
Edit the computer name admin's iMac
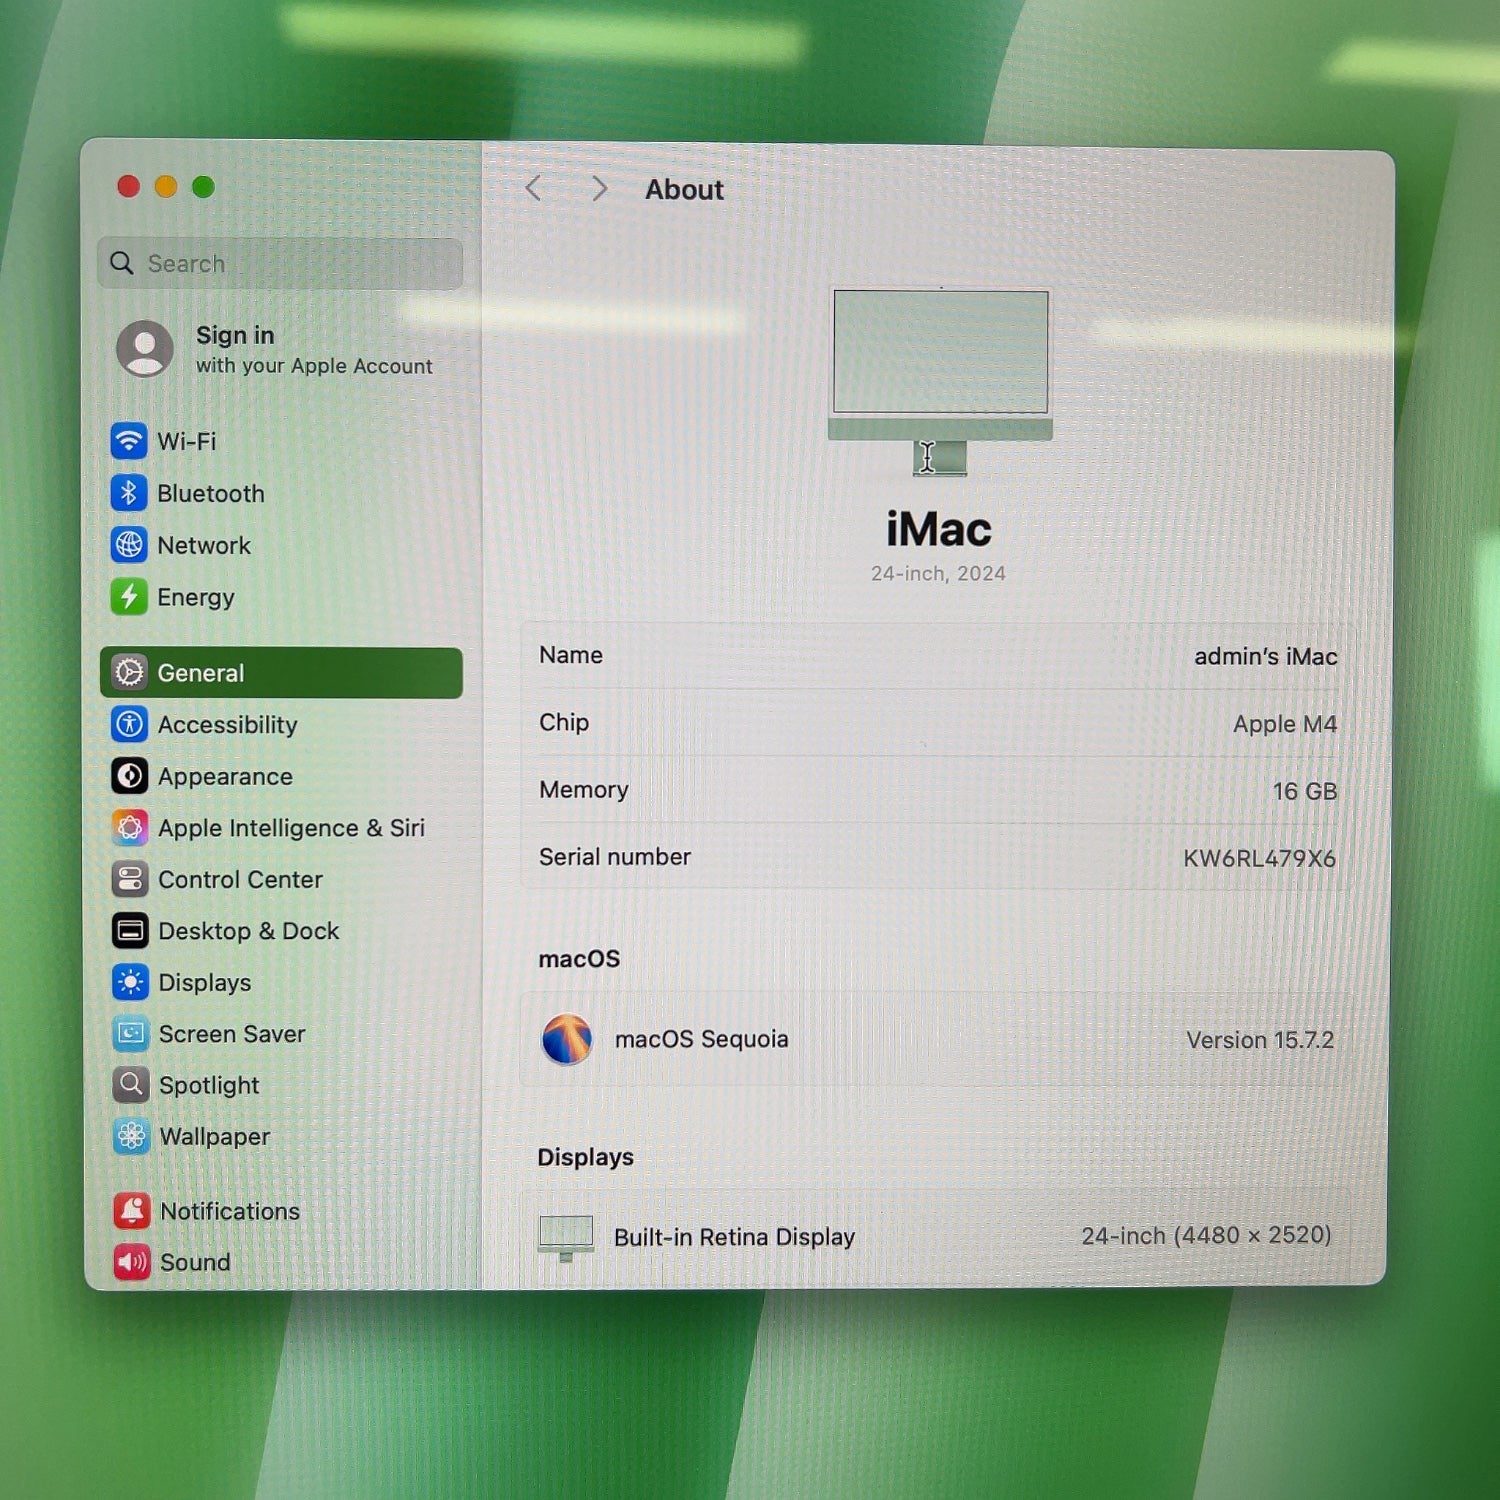pos(1264,657)
